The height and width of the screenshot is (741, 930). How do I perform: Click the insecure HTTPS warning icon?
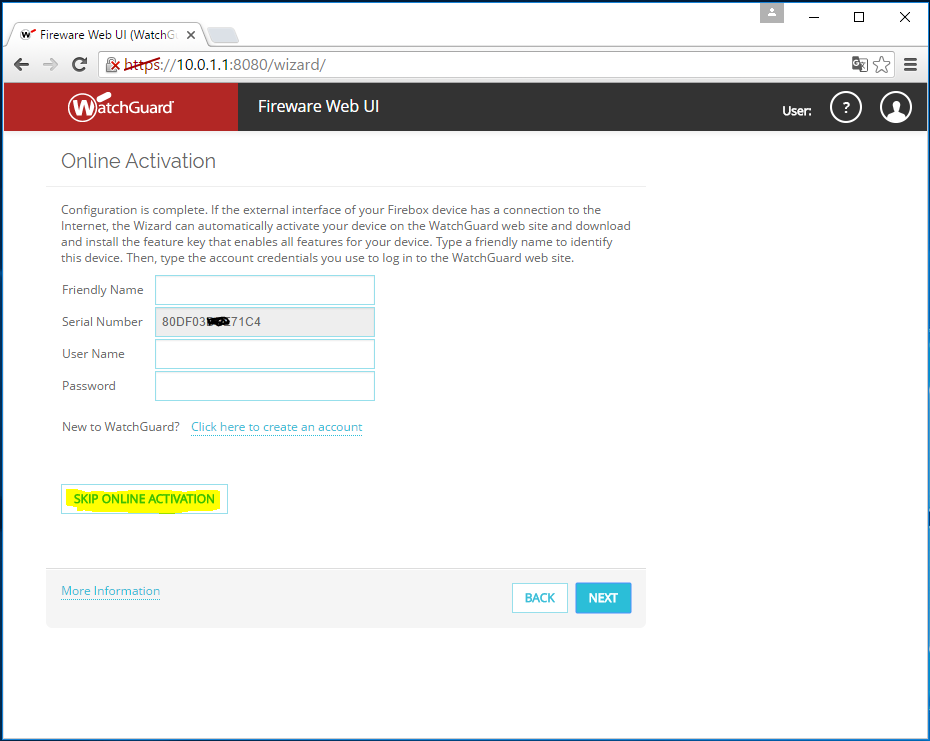(113, 65)
